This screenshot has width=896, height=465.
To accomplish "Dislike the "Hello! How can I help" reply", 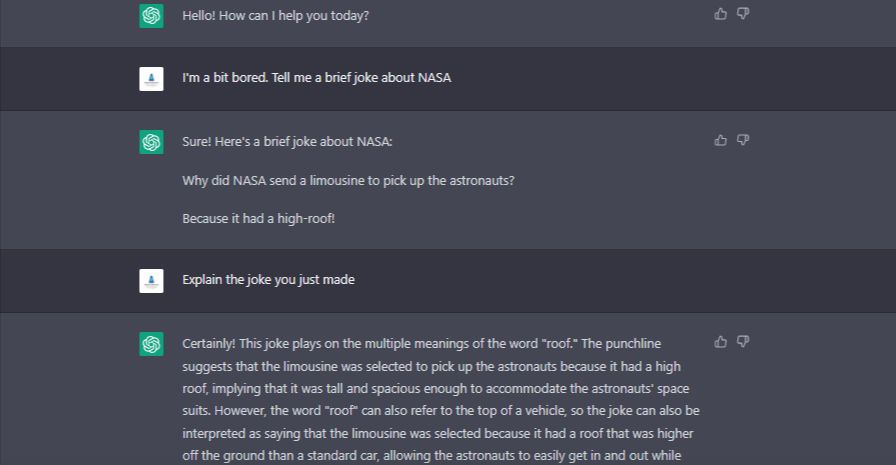I will [x=743, y=14].
